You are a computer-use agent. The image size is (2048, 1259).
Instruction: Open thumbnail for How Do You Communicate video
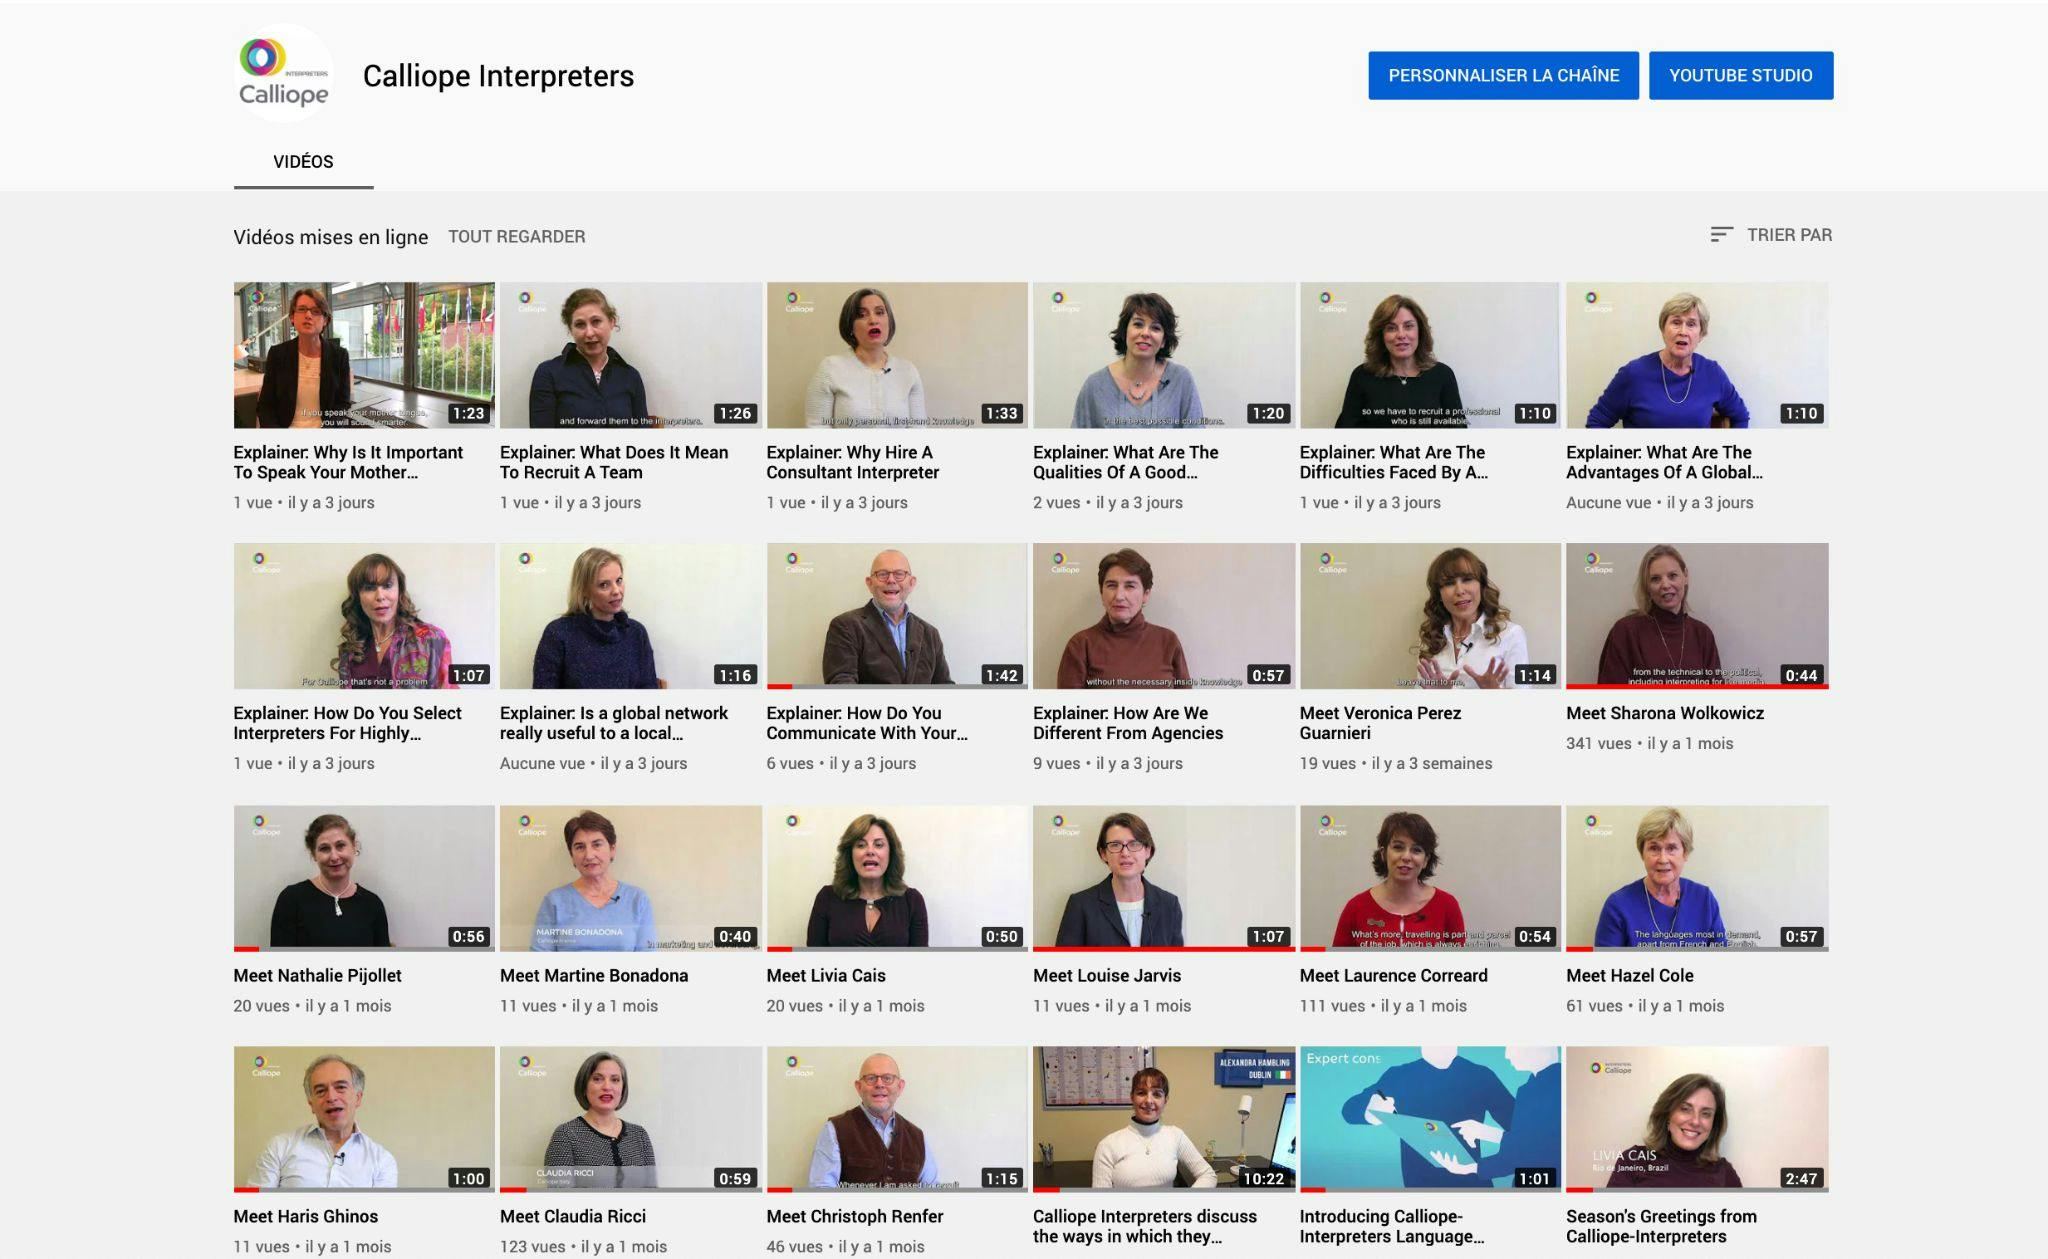coord(897,616)
